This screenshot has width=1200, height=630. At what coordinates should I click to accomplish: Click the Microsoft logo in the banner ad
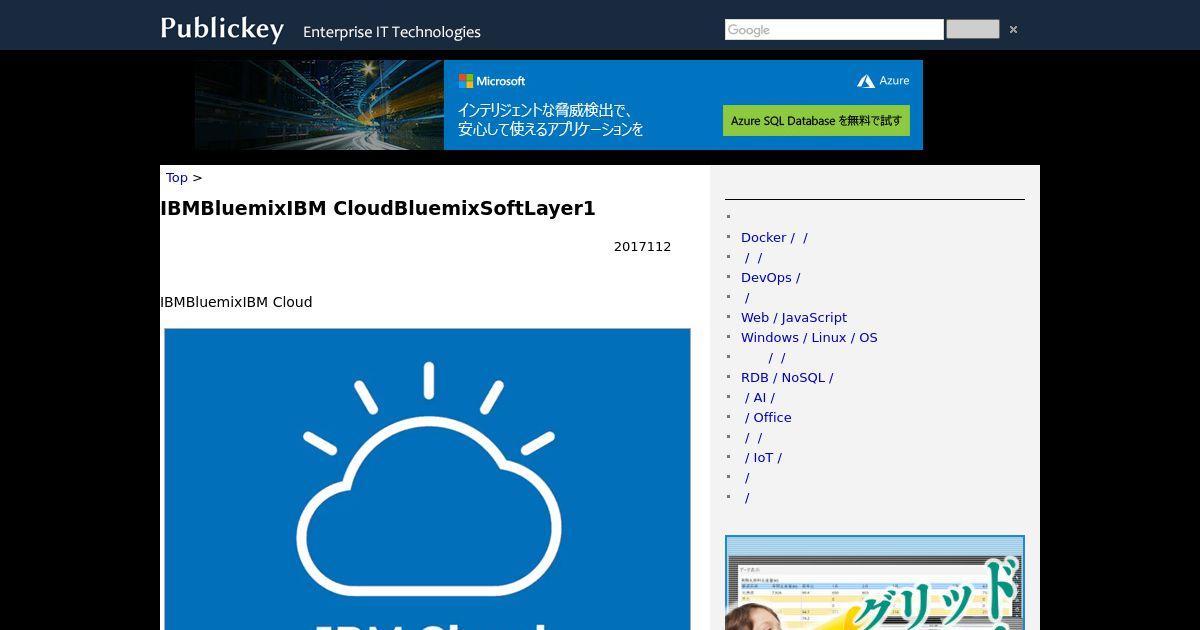tap(492, 81)
